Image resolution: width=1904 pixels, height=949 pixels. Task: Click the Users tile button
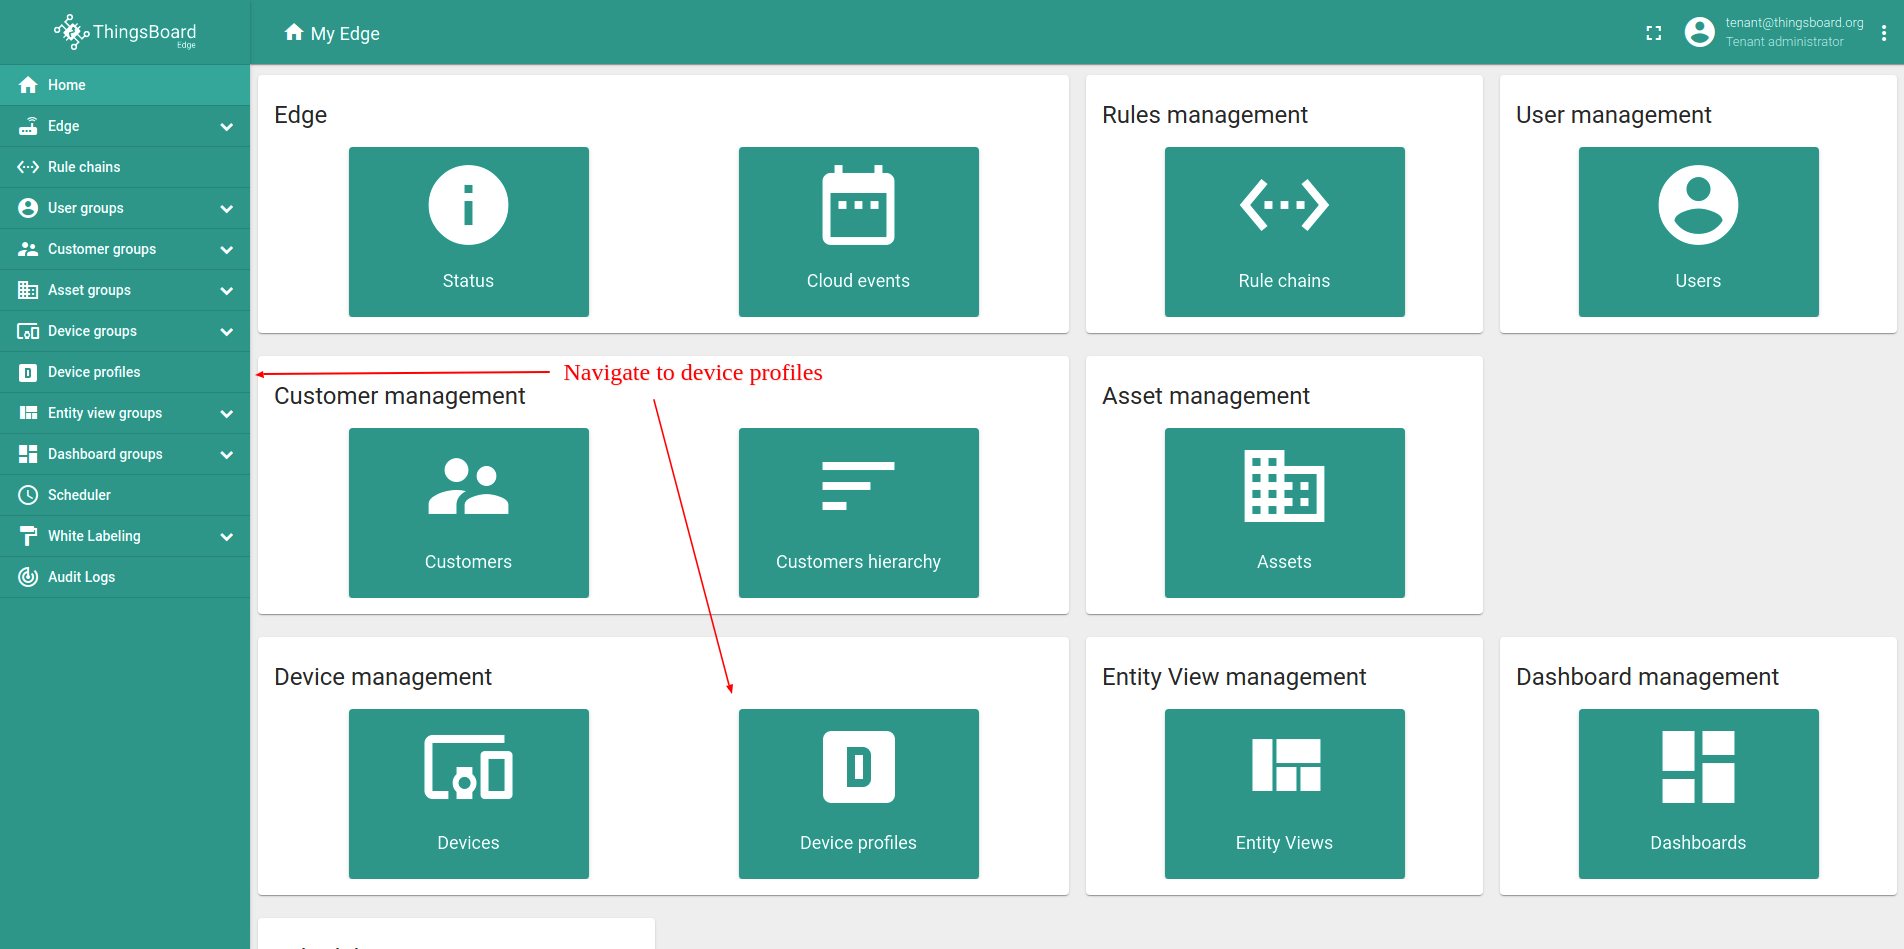point(1698,231)
